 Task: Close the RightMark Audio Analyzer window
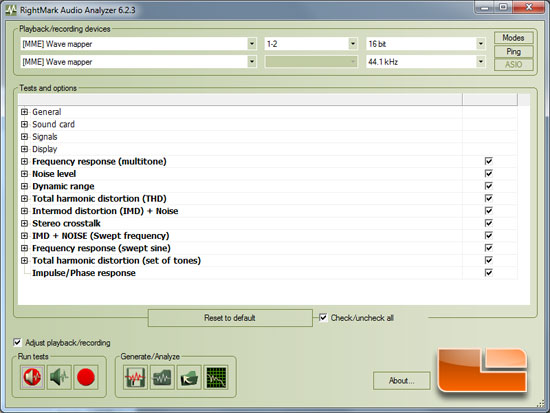point(530,7)
